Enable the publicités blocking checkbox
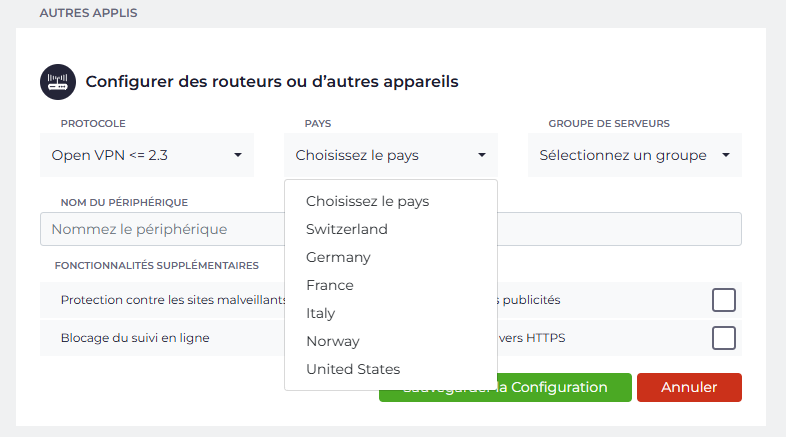Viewport: 786px width, 437px height. (x=724, y=300)
